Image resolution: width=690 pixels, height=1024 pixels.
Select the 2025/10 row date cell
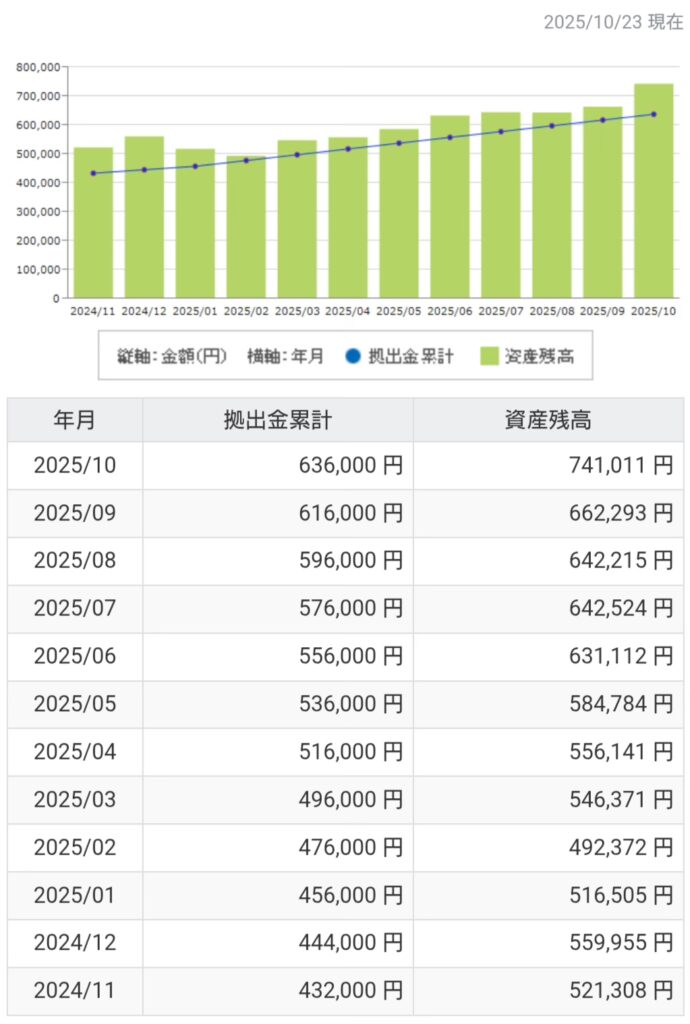point(75,466)
